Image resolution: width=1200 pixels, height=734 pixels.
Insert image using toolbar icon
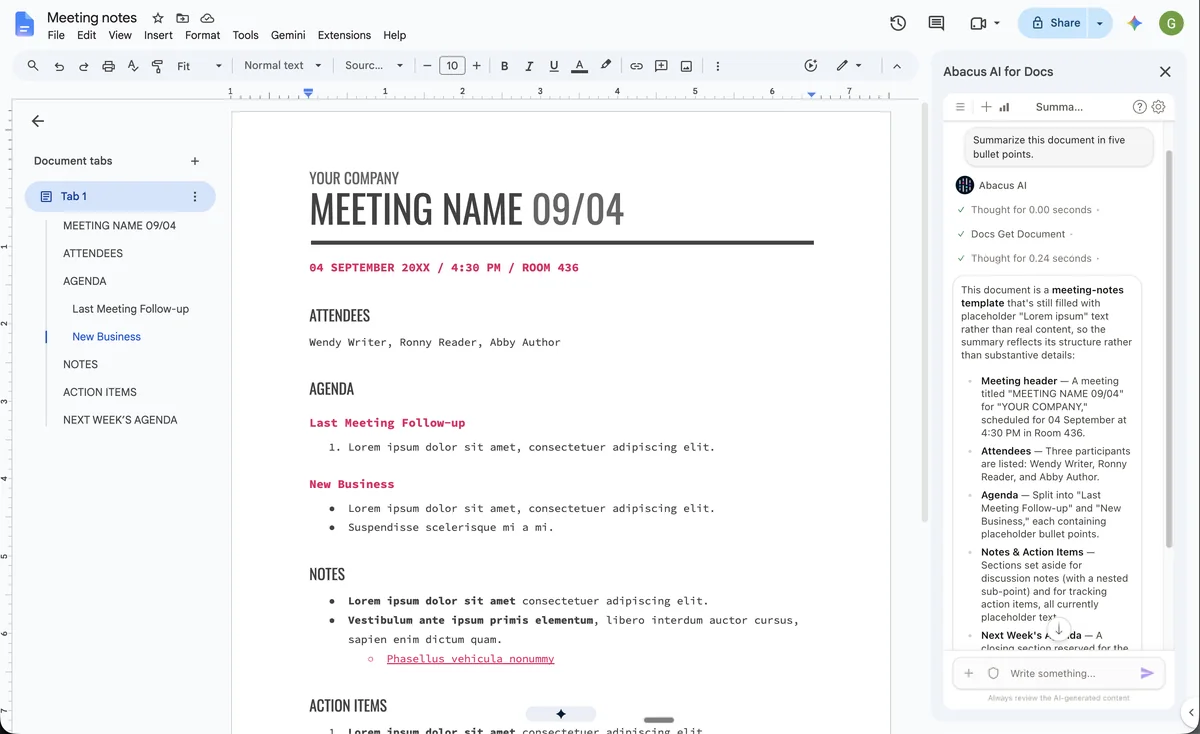[x=686, y=66]
